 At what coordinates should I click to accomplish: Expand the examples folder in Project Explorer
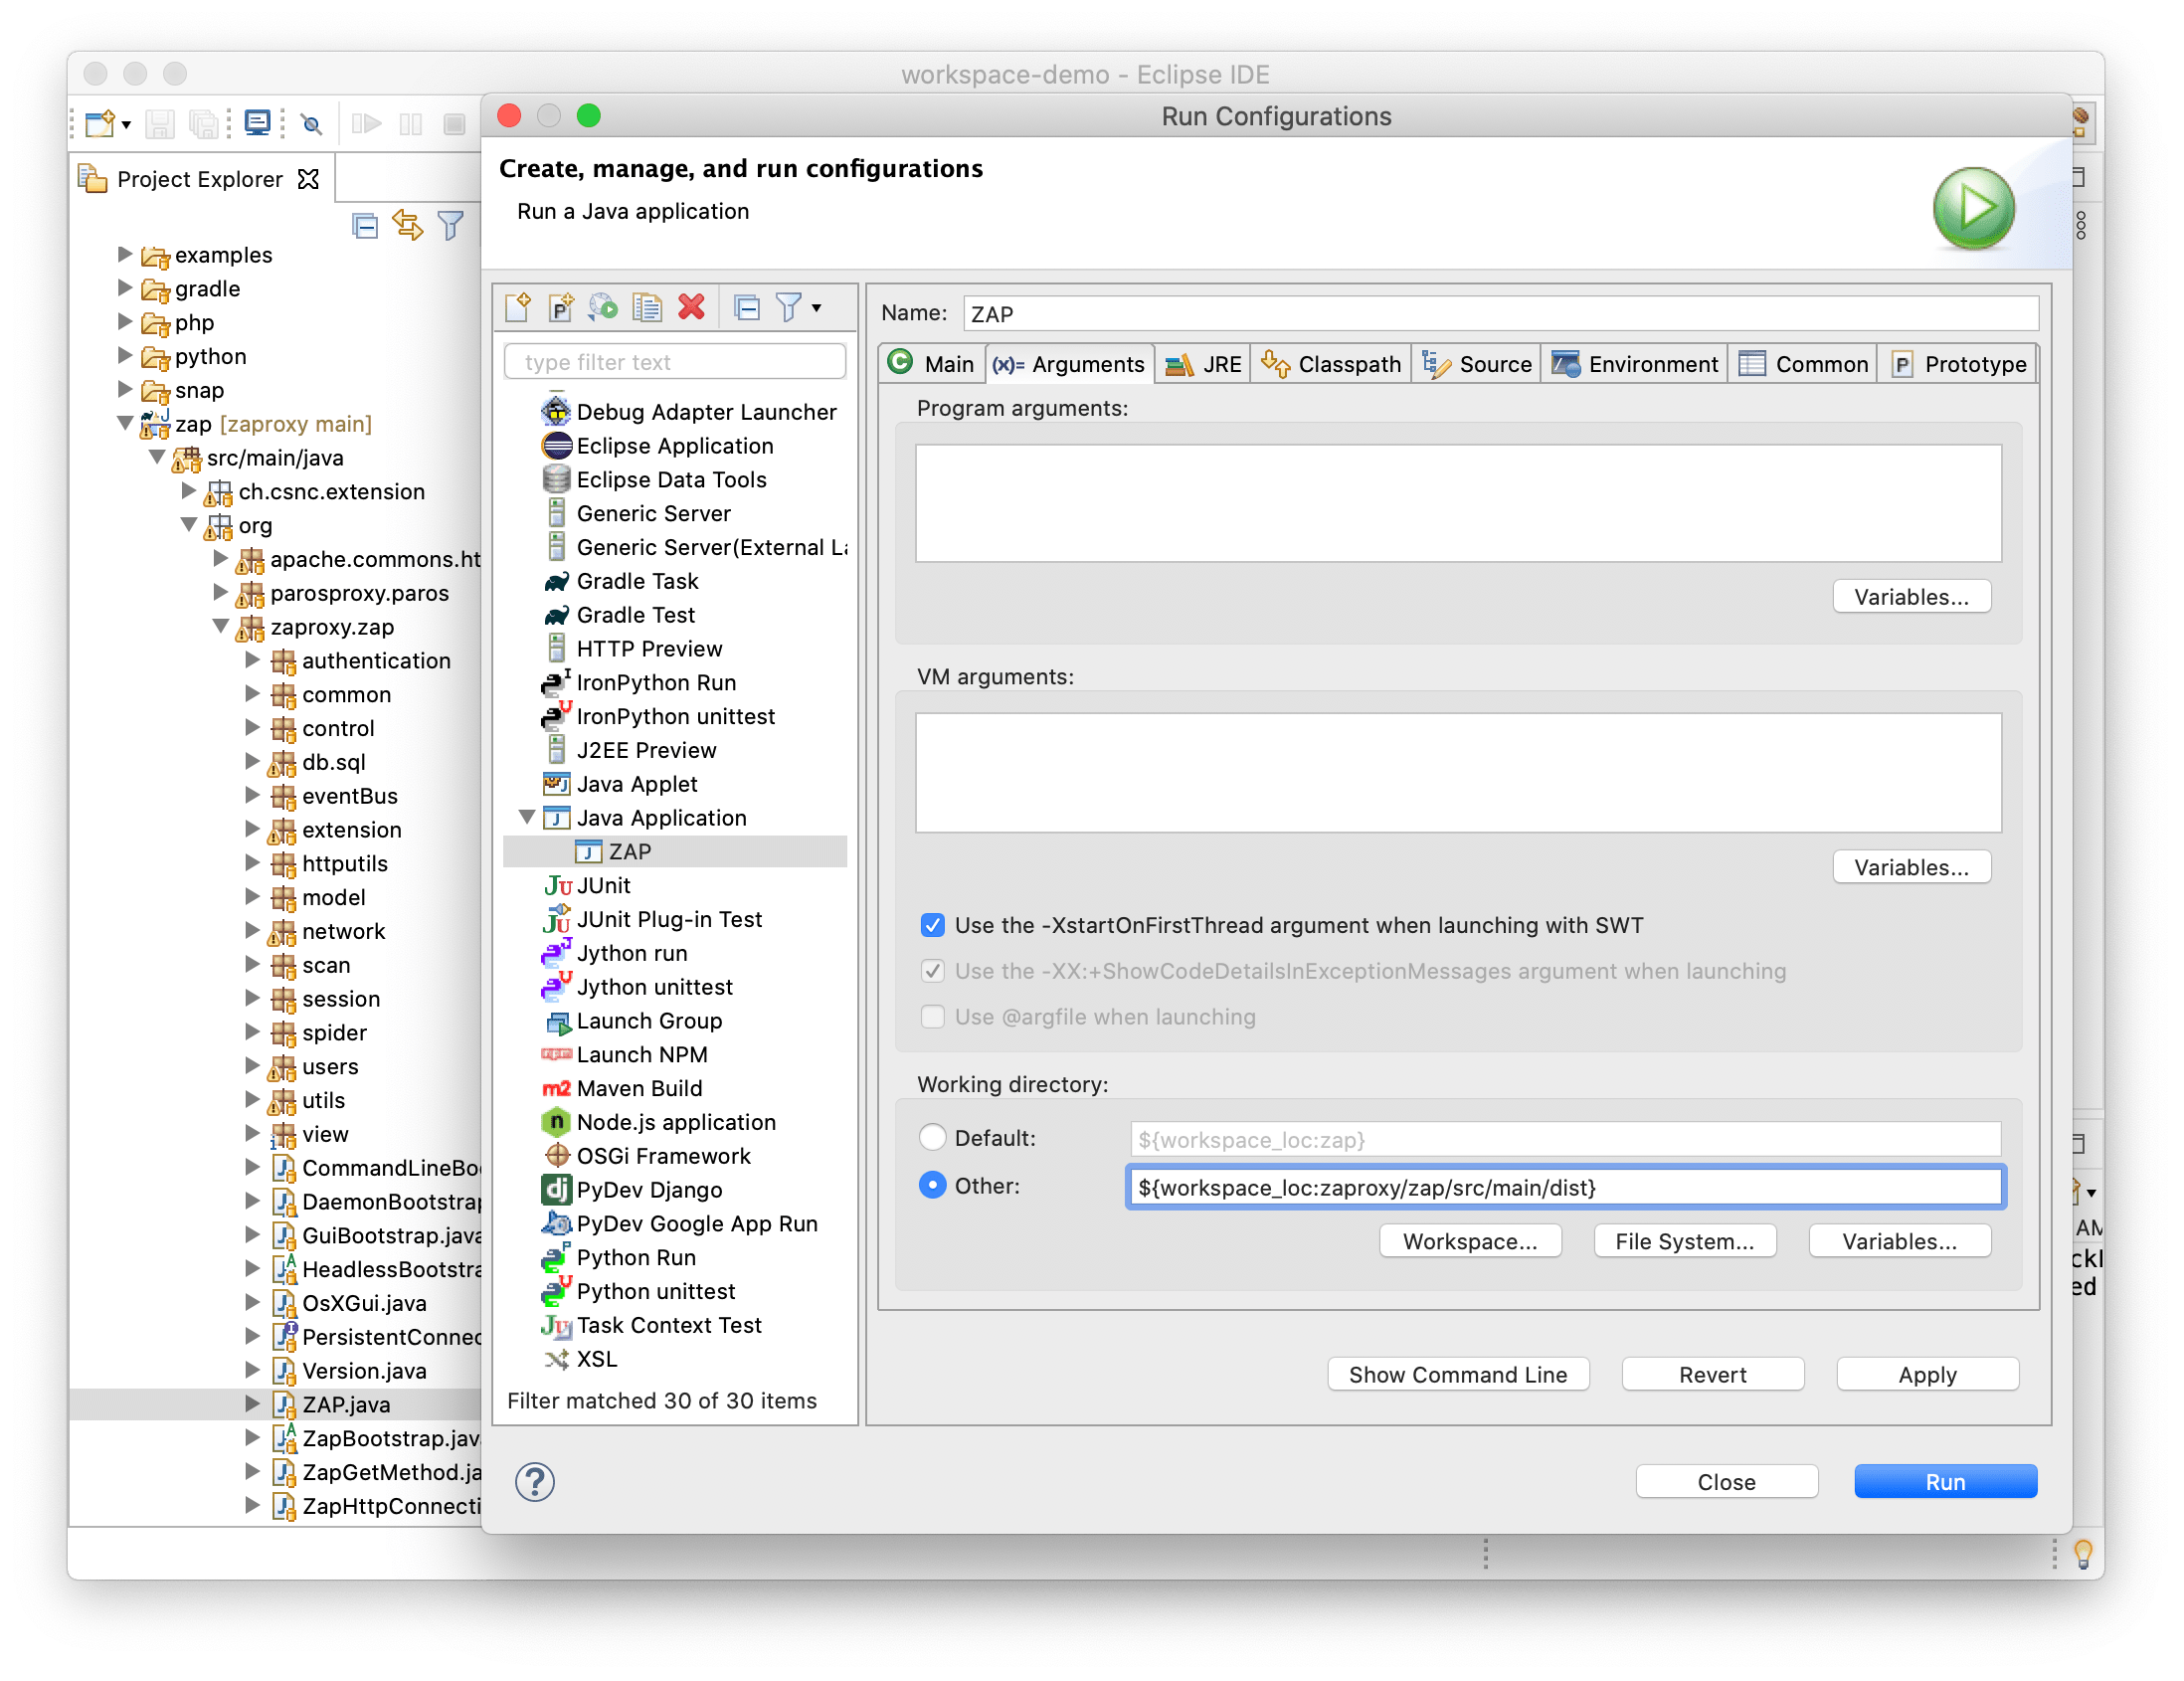[x=125, y=255]
